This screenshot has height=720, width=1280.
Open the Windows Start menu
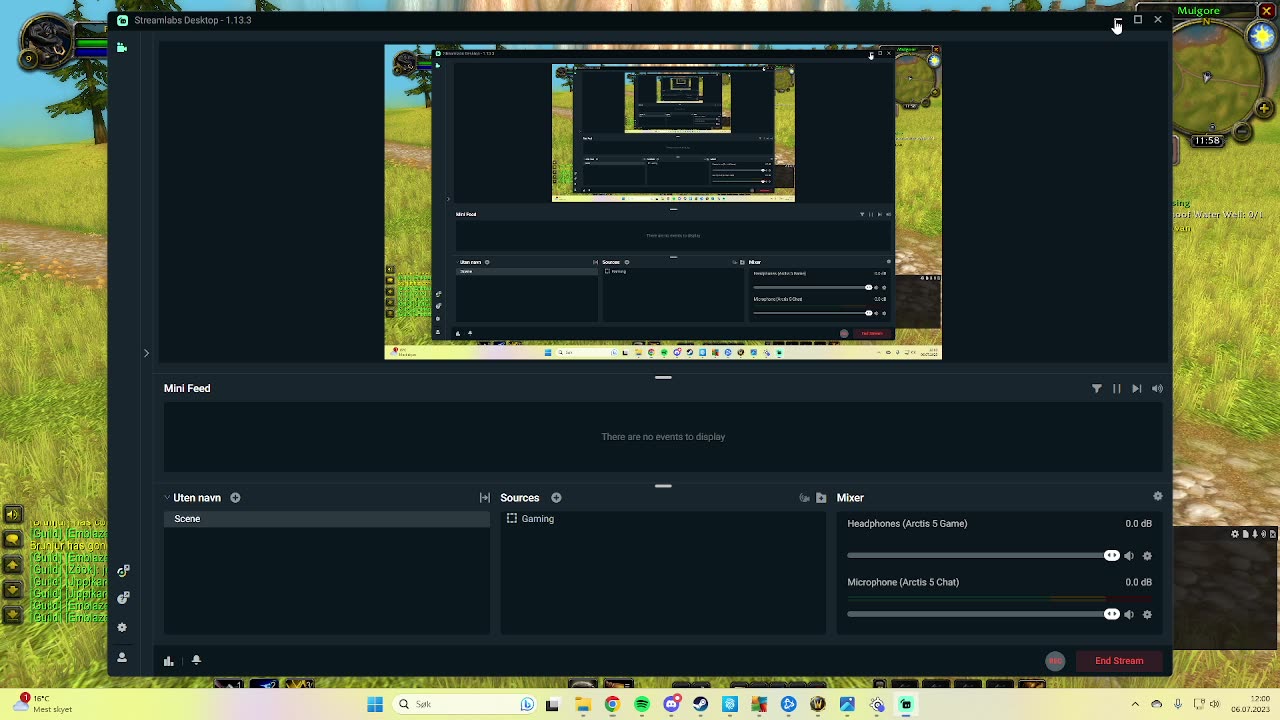(375, 704)
